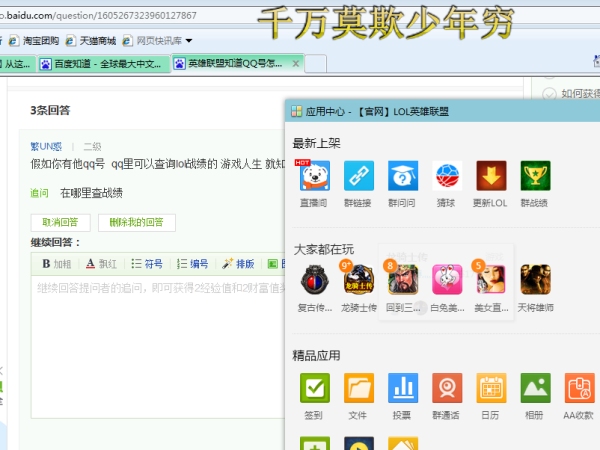
Task: Open the 群问问 app icon
Action: click(403, 176)
